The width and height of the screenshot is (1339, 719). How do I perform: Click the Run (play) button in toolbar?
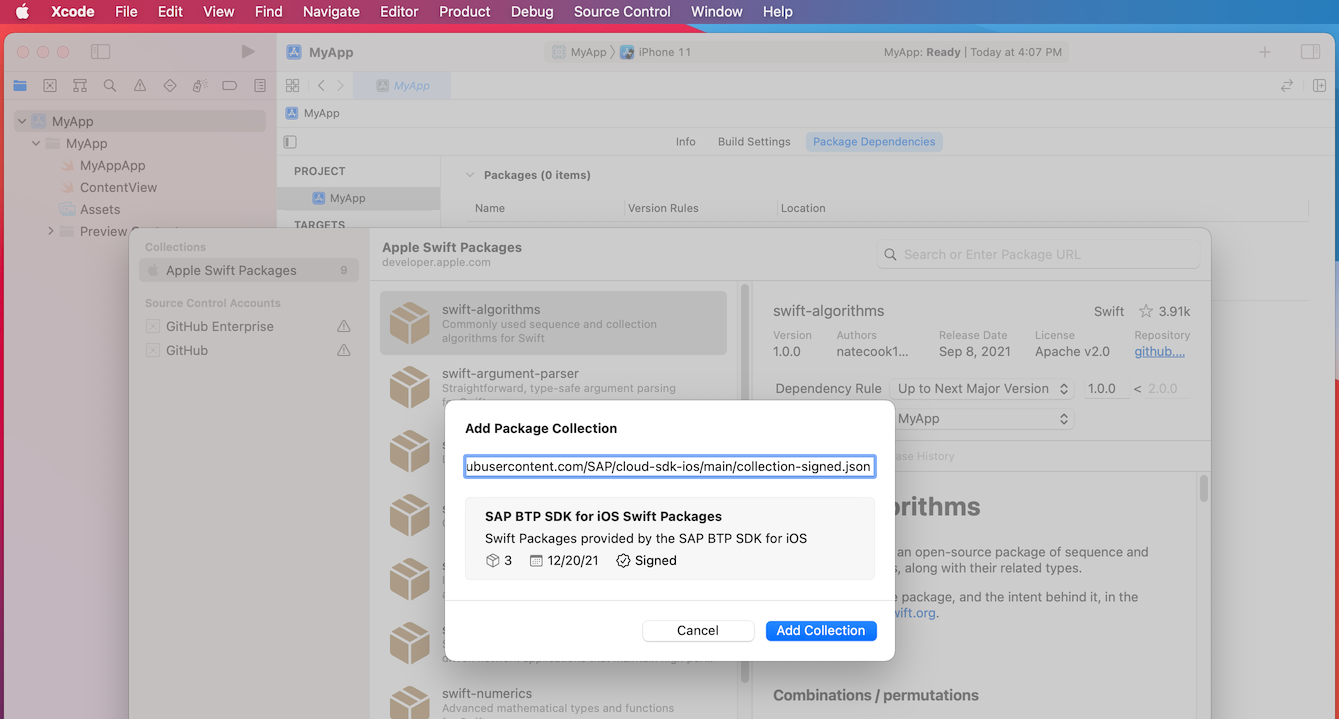pyautogui.click(x=248, y=52)
